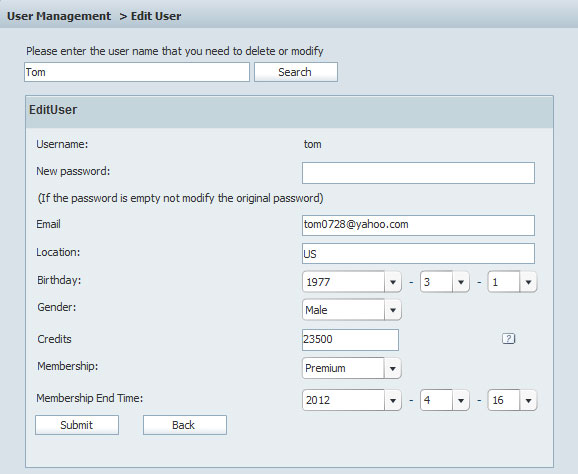Click the Back button
The height and width of the screenshot is (474, 578).
pyautogui.click(x=185, y=425)
